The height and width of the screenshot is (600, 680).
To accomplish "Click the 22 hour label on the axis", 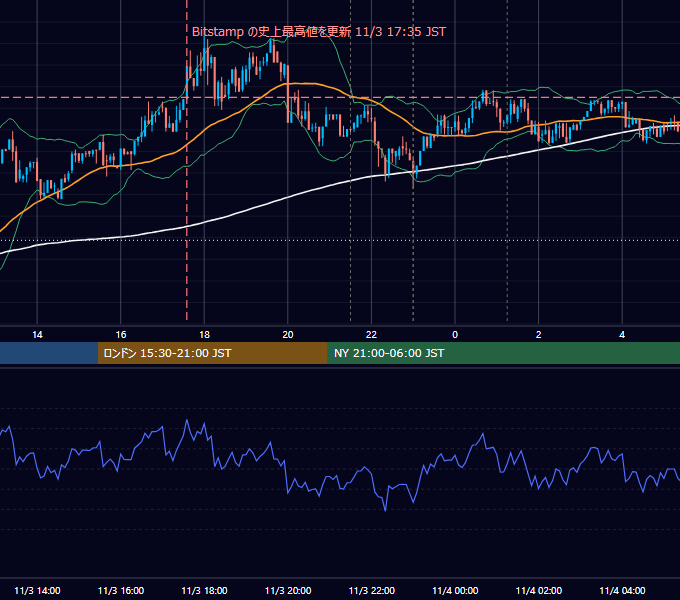I will pos(371,335).
